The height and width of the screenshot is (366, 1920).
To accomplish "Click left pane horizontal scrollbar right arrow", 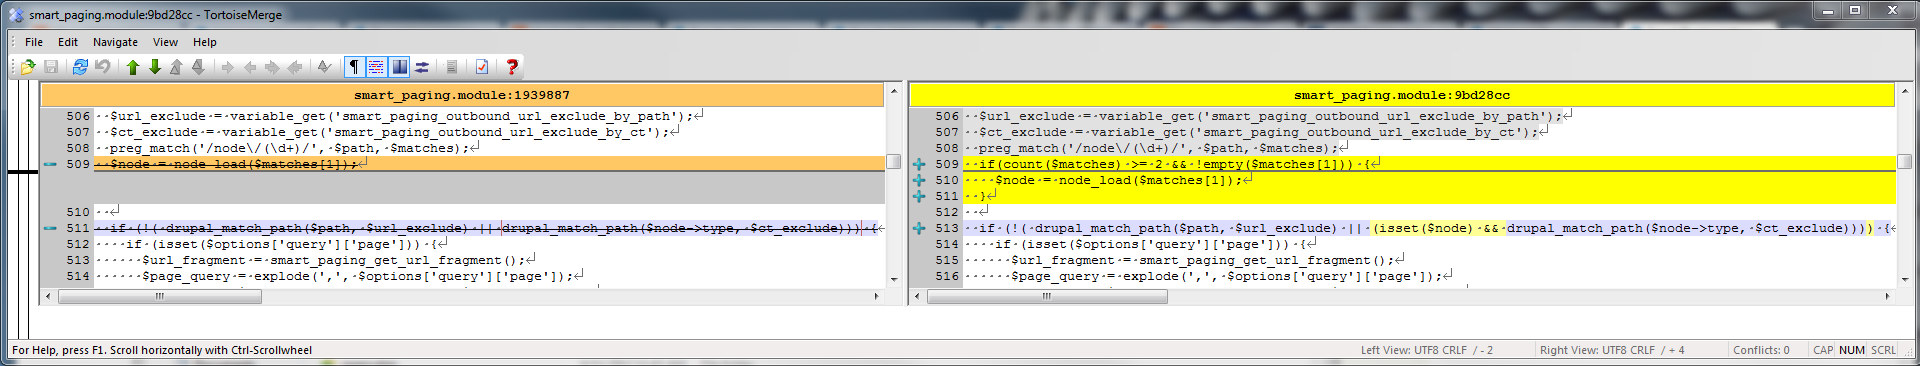I will pyautogui.click(x=877, y=296).
